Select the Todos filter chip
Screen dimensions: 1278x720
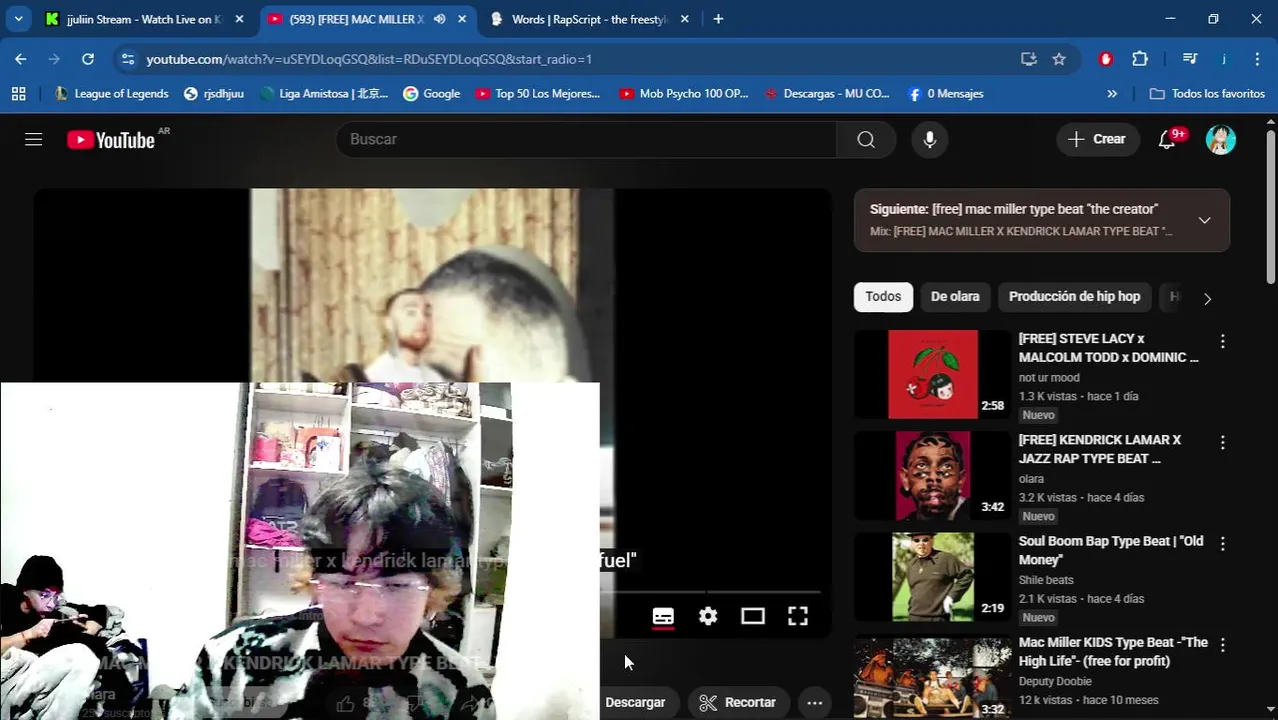coord(883,296)
